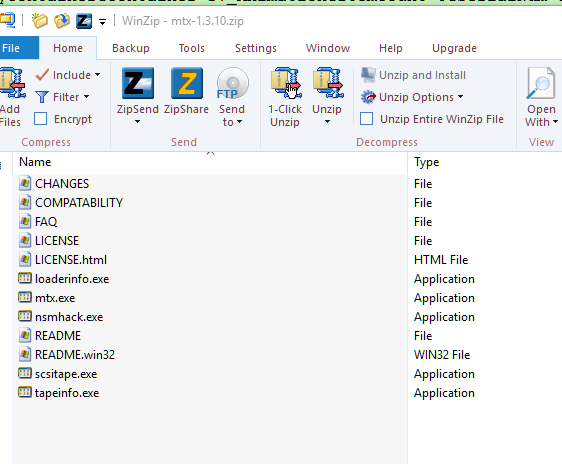Tick the Unzip Entire WinZip File checkbox
Screen dimensions: 562x464
(366, 119)
